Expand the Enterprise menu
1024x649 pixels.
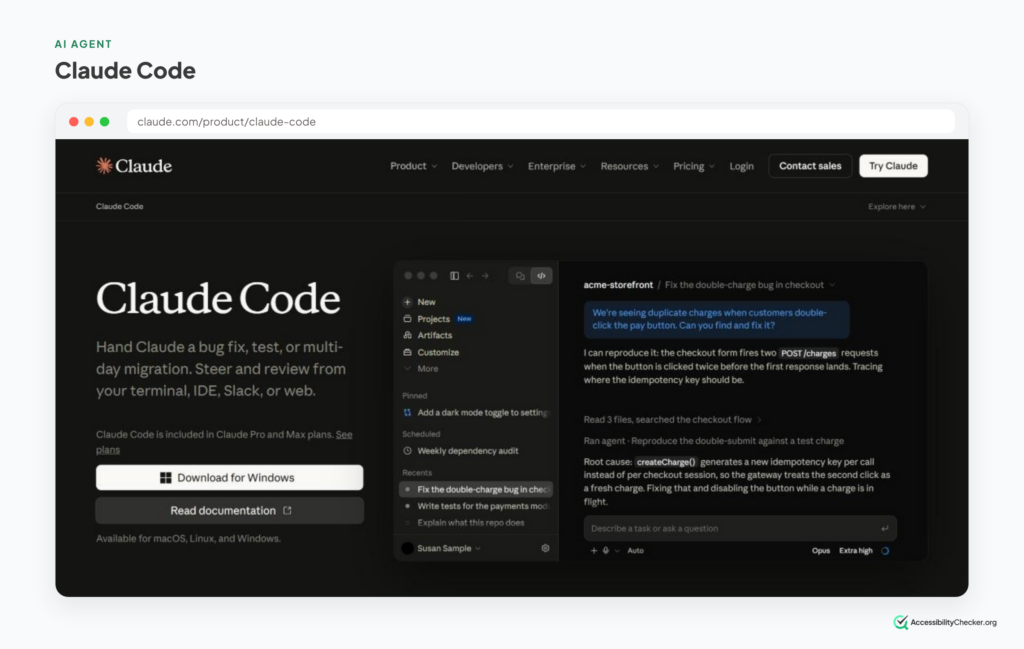point(557,166)
